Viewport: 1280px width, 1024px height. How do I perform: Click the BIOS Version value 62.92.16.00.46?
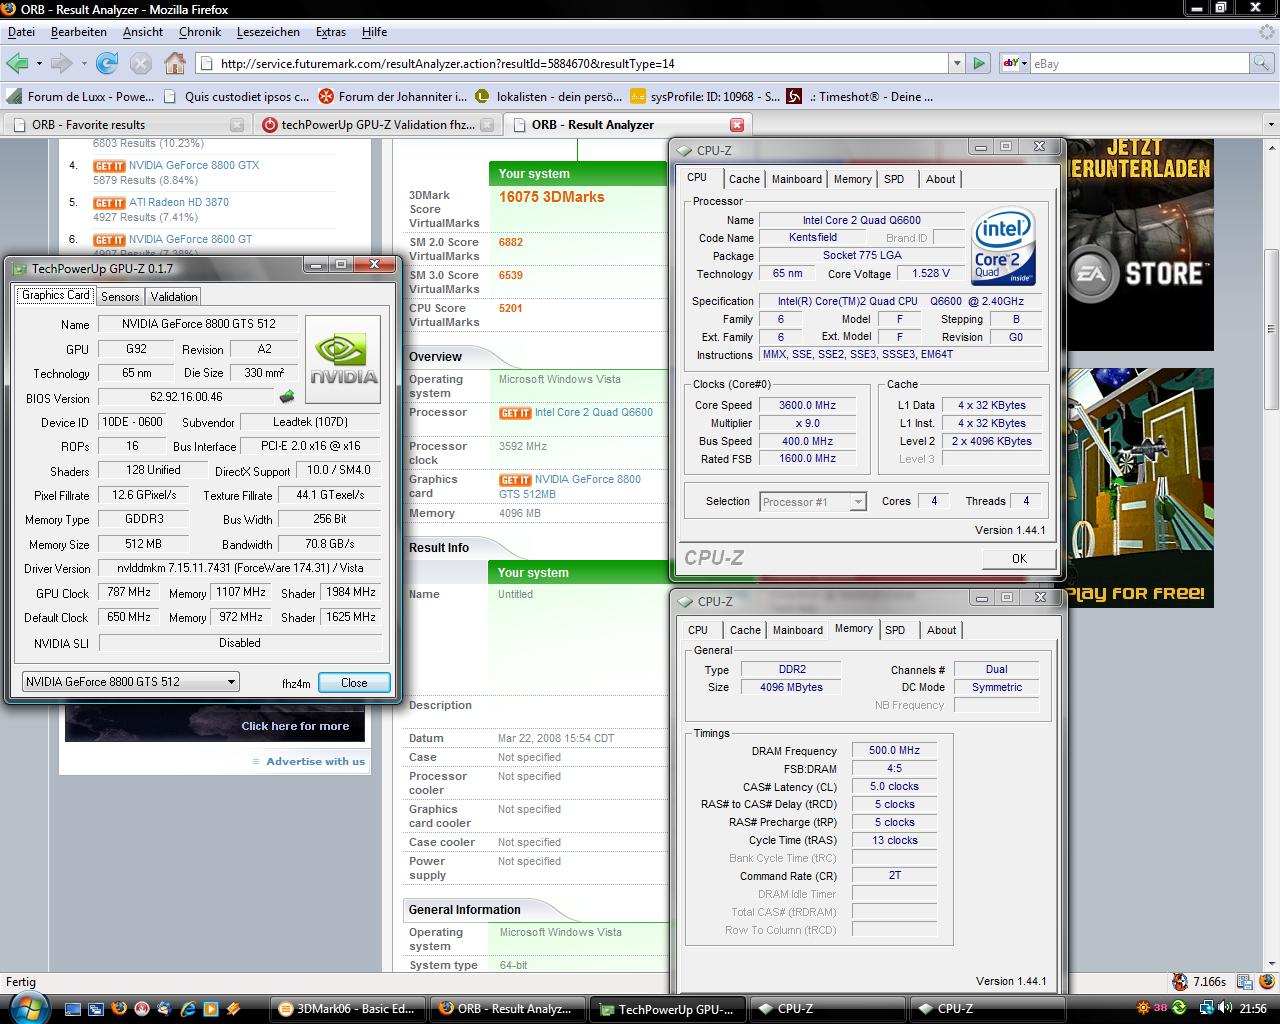pos(186,398)
